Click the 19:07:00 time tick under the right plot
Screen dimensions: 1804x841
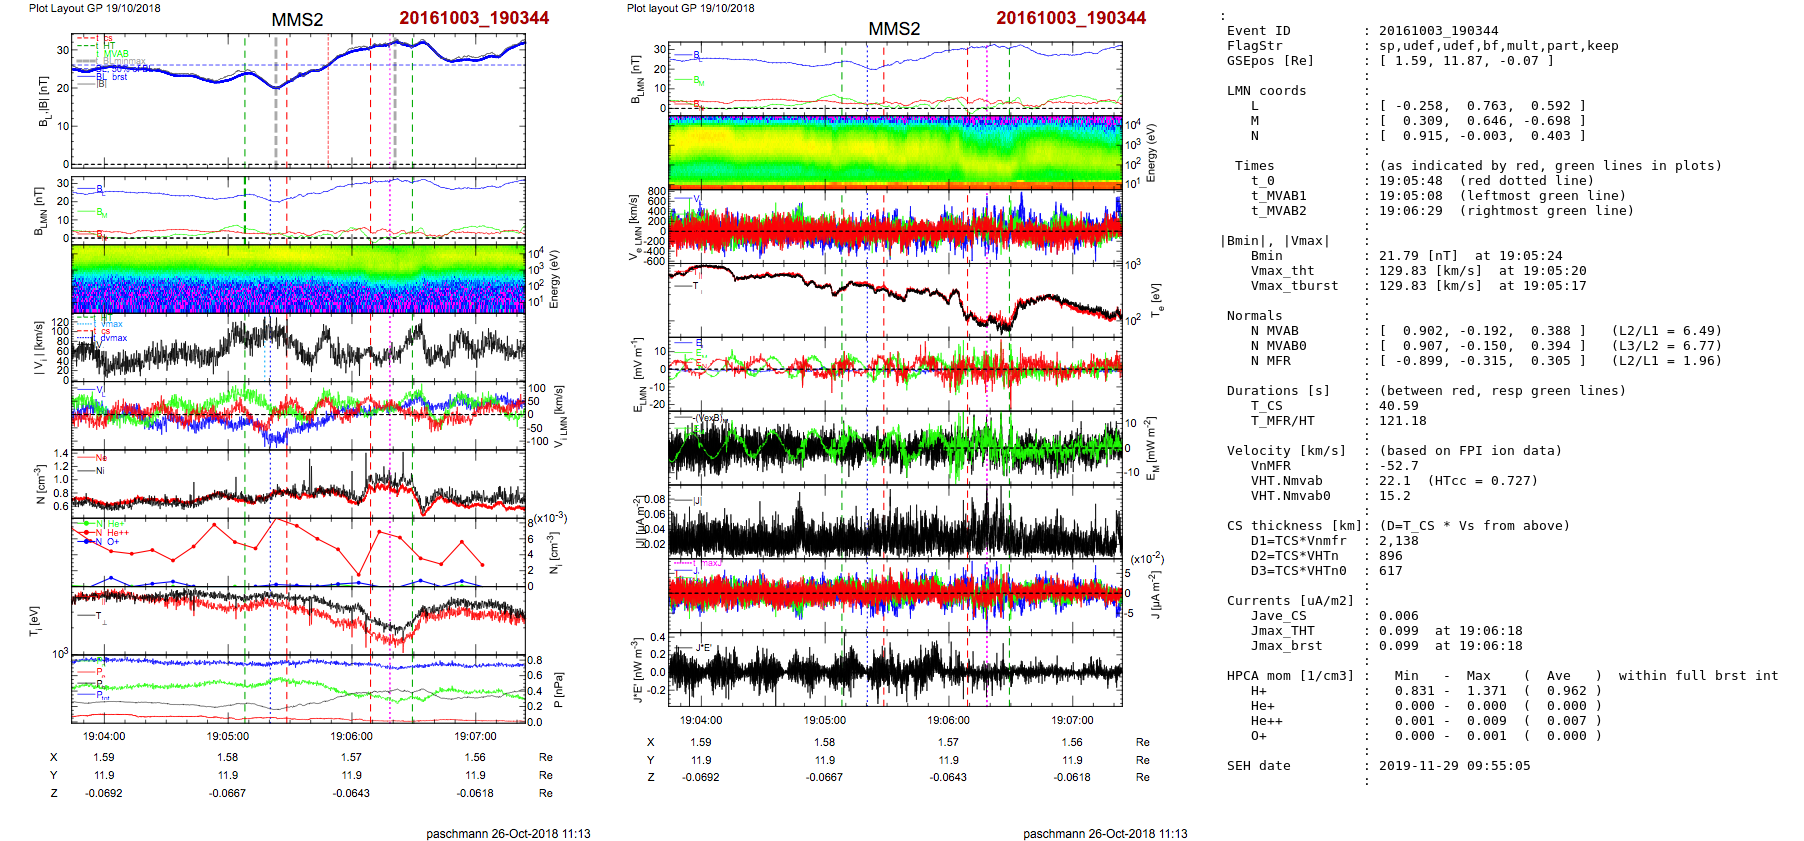tap(1072, 720)
